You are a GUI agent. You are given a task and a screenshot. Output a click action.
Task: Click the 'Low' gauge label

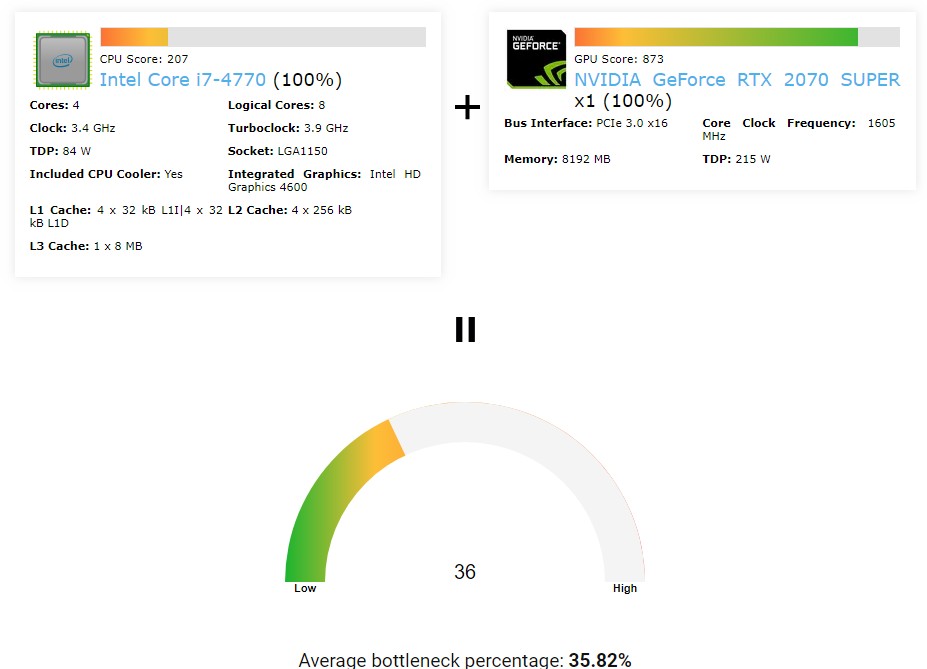[305, 589]
